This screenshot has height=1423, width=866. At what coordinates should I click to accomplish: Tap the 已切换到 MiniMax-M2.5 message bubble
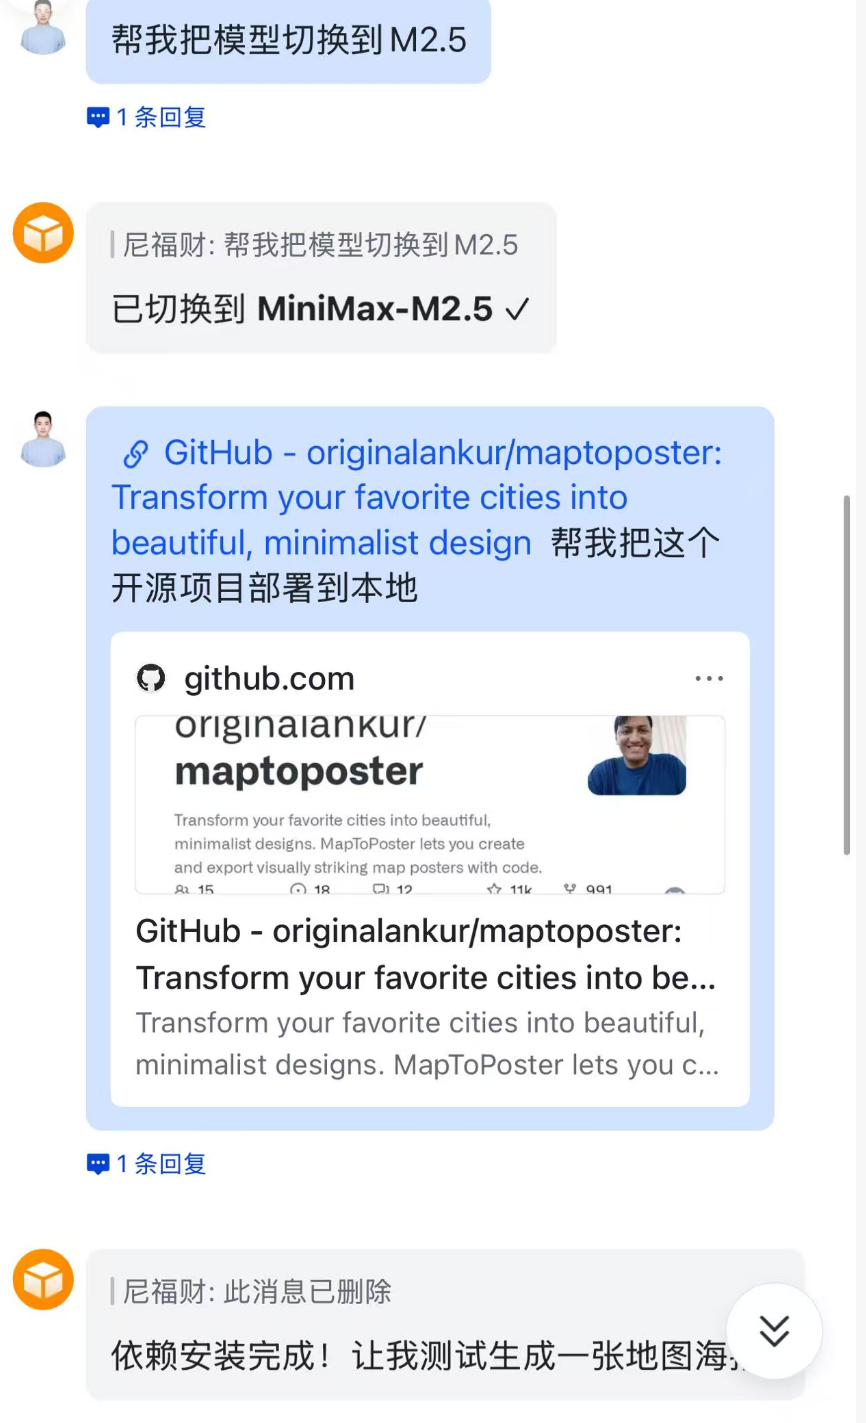pyautogui.click(x=321, y=278)
